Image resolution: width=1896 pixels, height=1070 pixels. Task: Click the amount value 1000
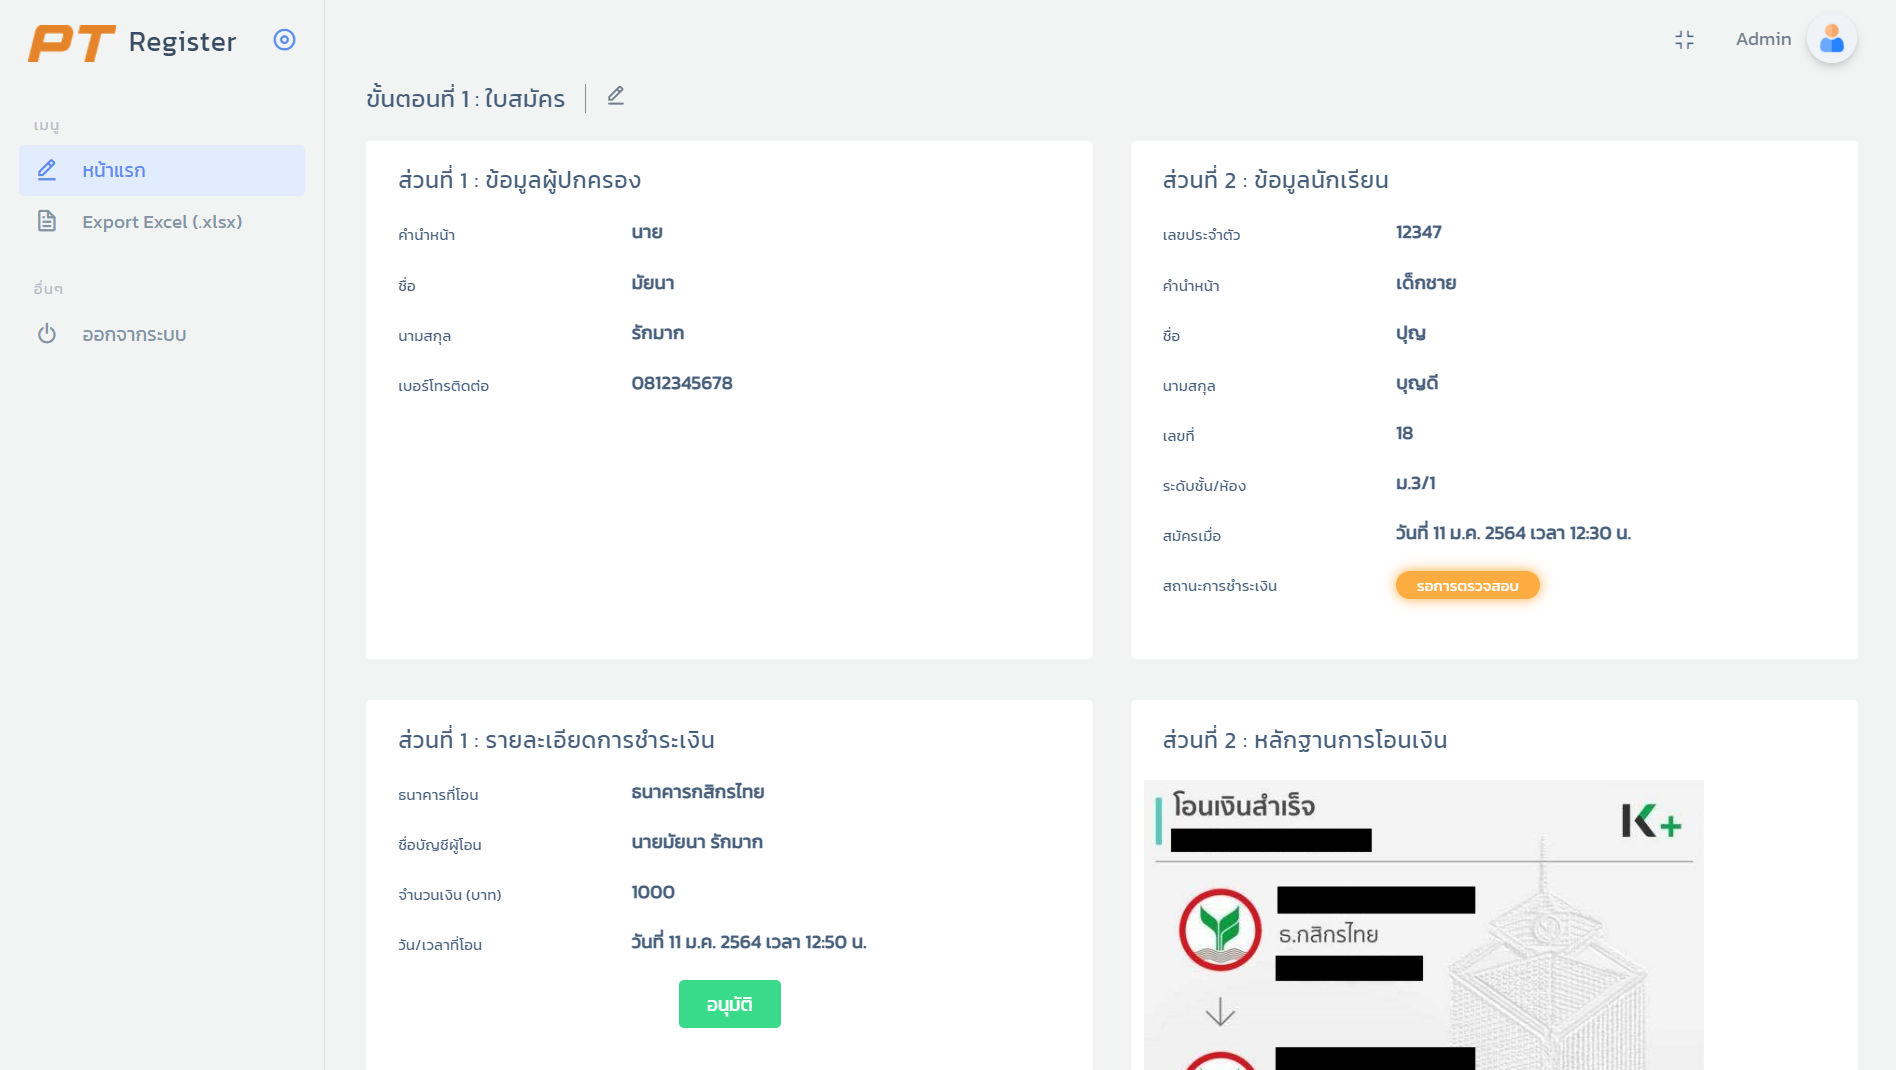click(653, 893)
